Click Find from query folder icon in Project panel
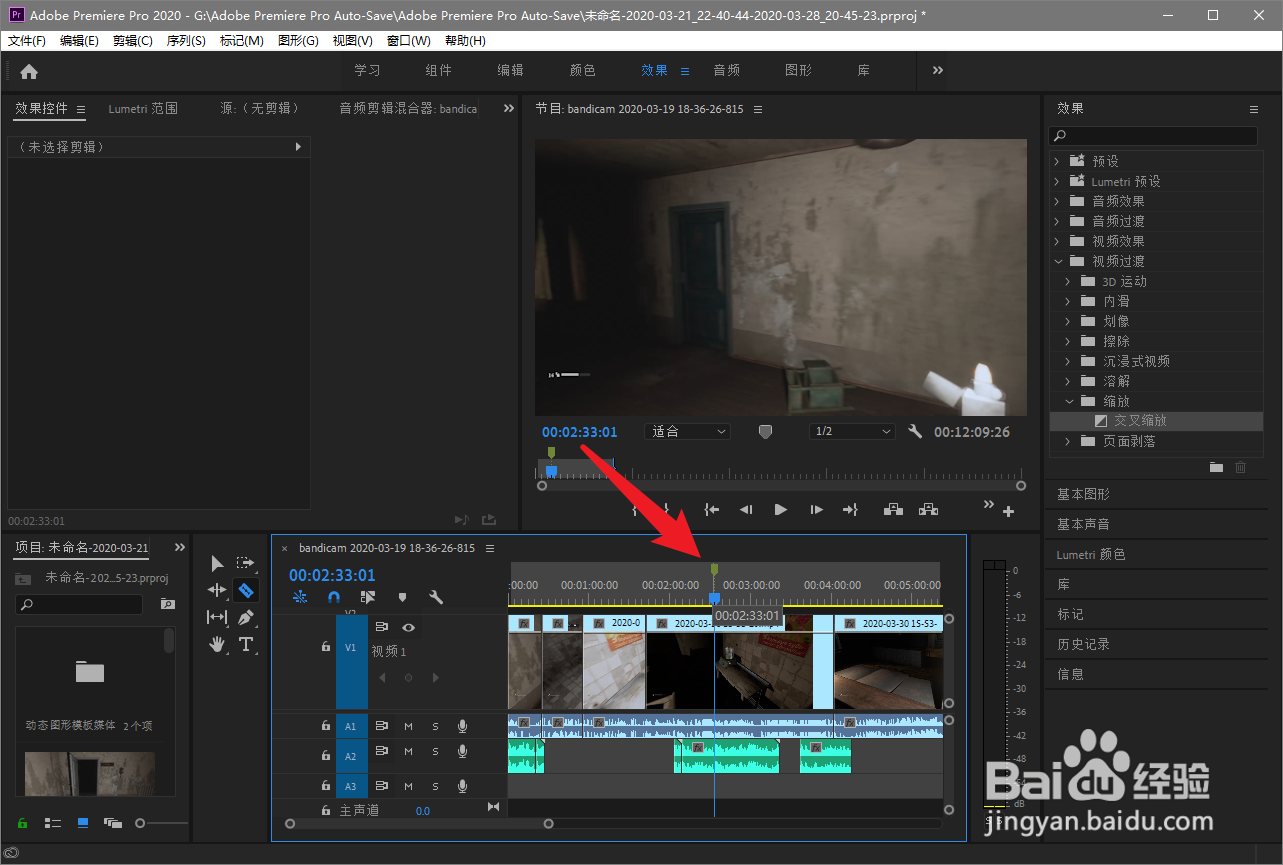 pos(167,604)
